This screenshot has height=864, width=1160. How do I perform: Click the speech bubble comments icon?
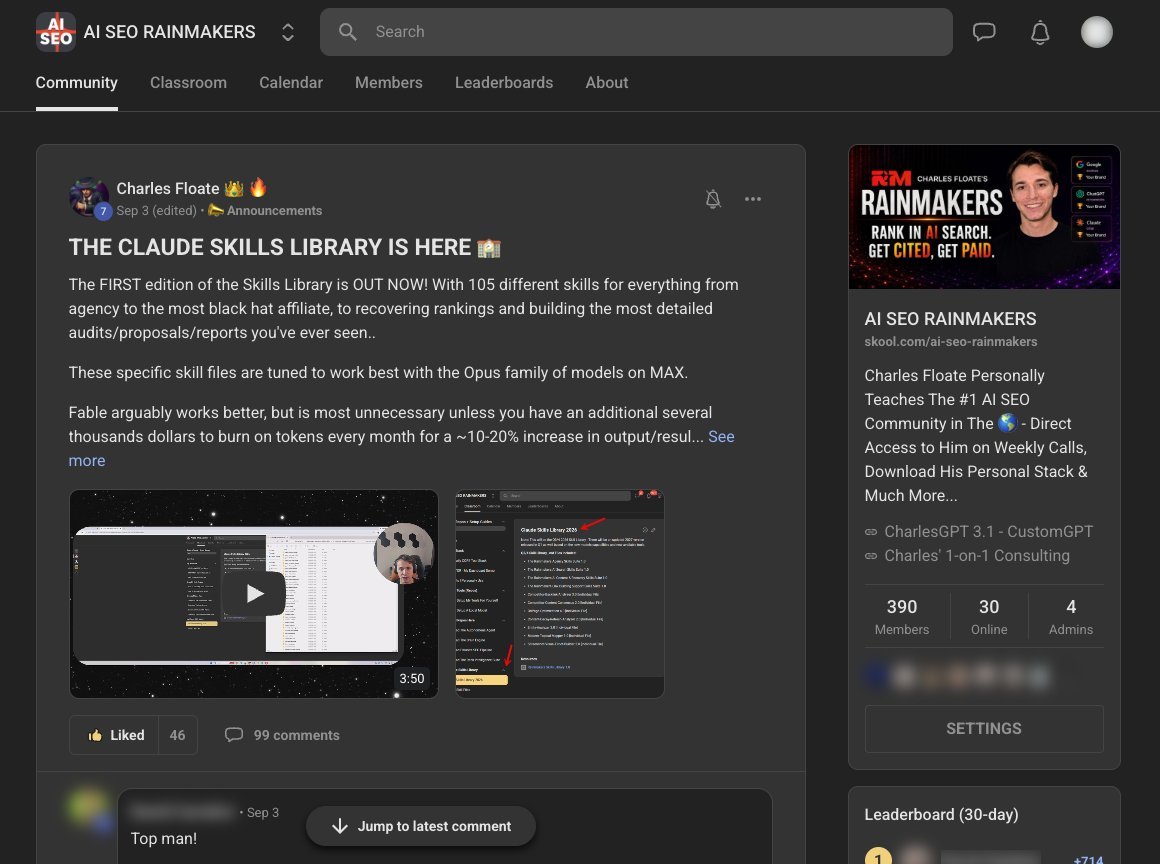pos(234,735)
